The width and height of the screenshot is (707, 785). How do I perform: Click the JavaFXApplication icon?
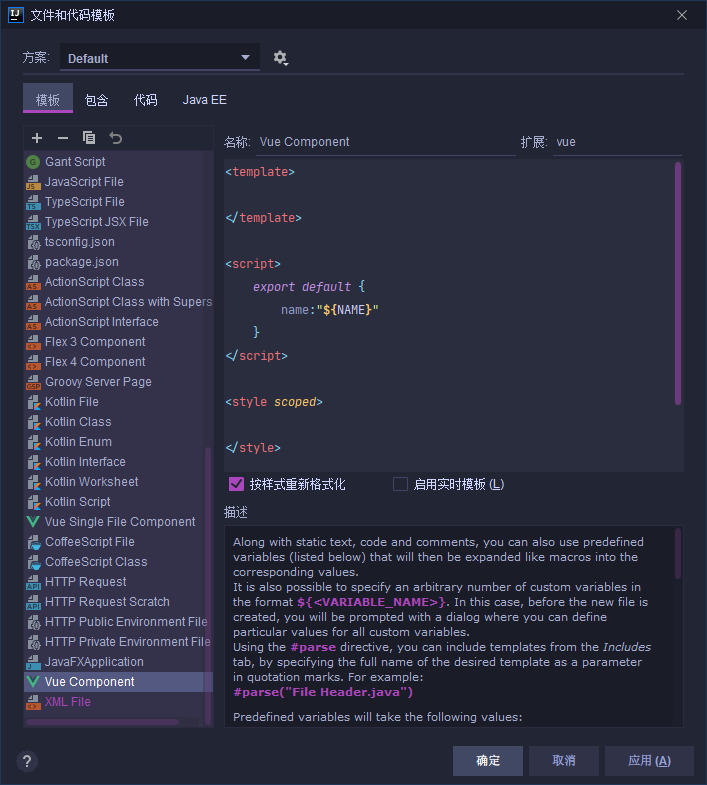[33, 662]
